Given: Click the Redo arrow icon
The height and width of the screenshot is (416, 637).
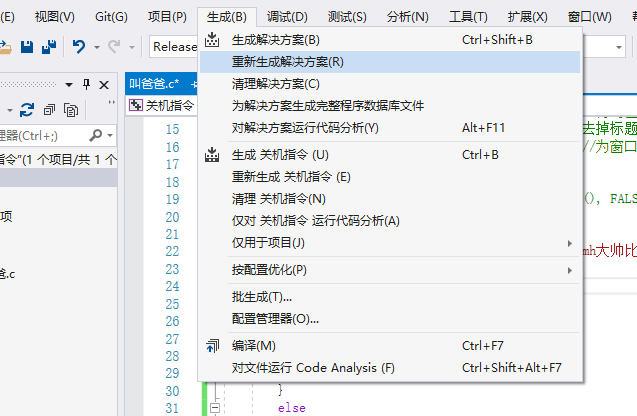Looking at the screenshot, I should coord(114,47).
